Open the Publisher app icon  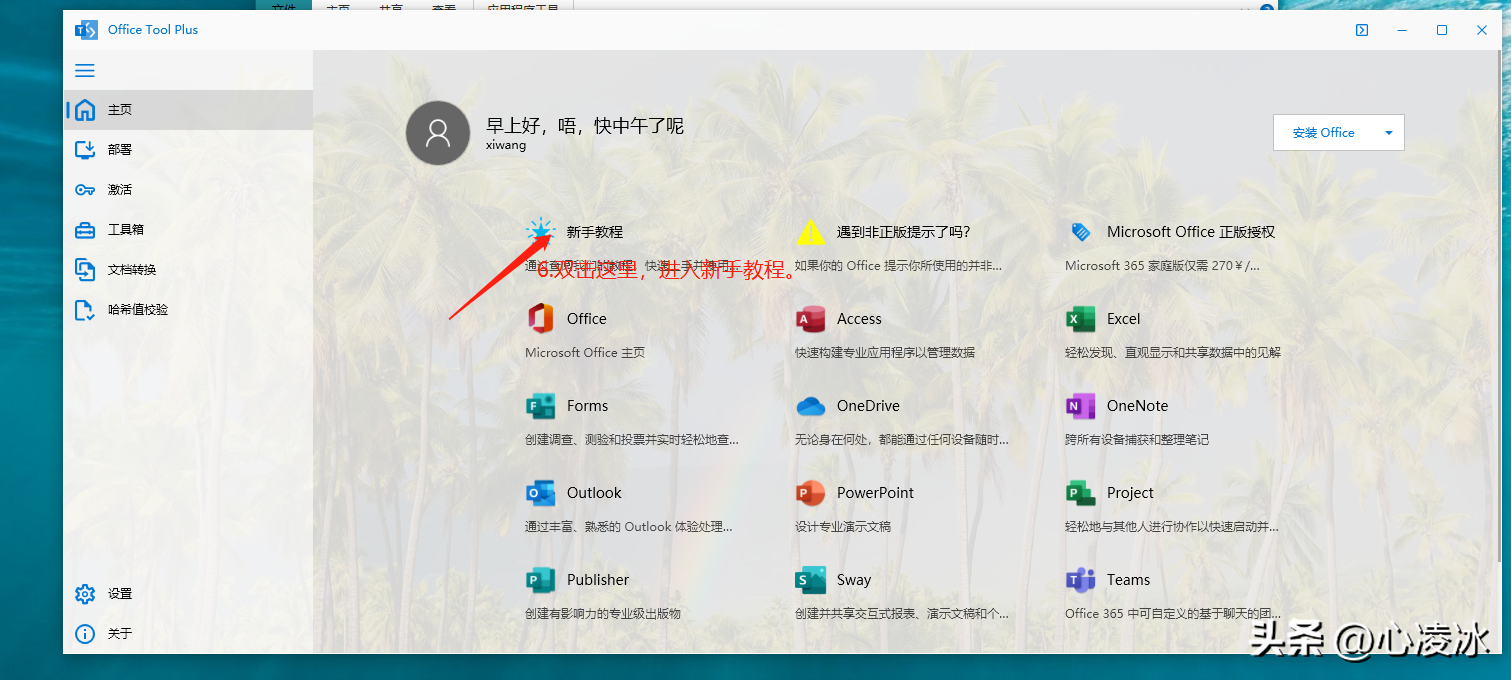pos(541,580)
